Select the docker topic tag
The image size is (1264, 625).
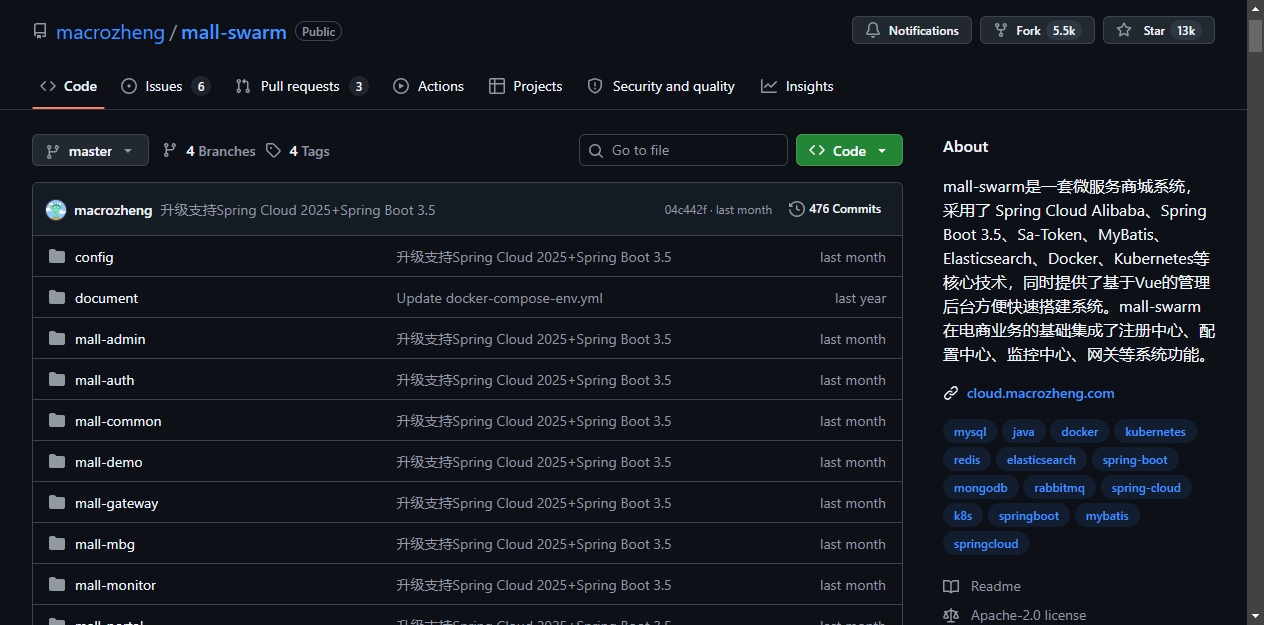[x=1080, y=432]
